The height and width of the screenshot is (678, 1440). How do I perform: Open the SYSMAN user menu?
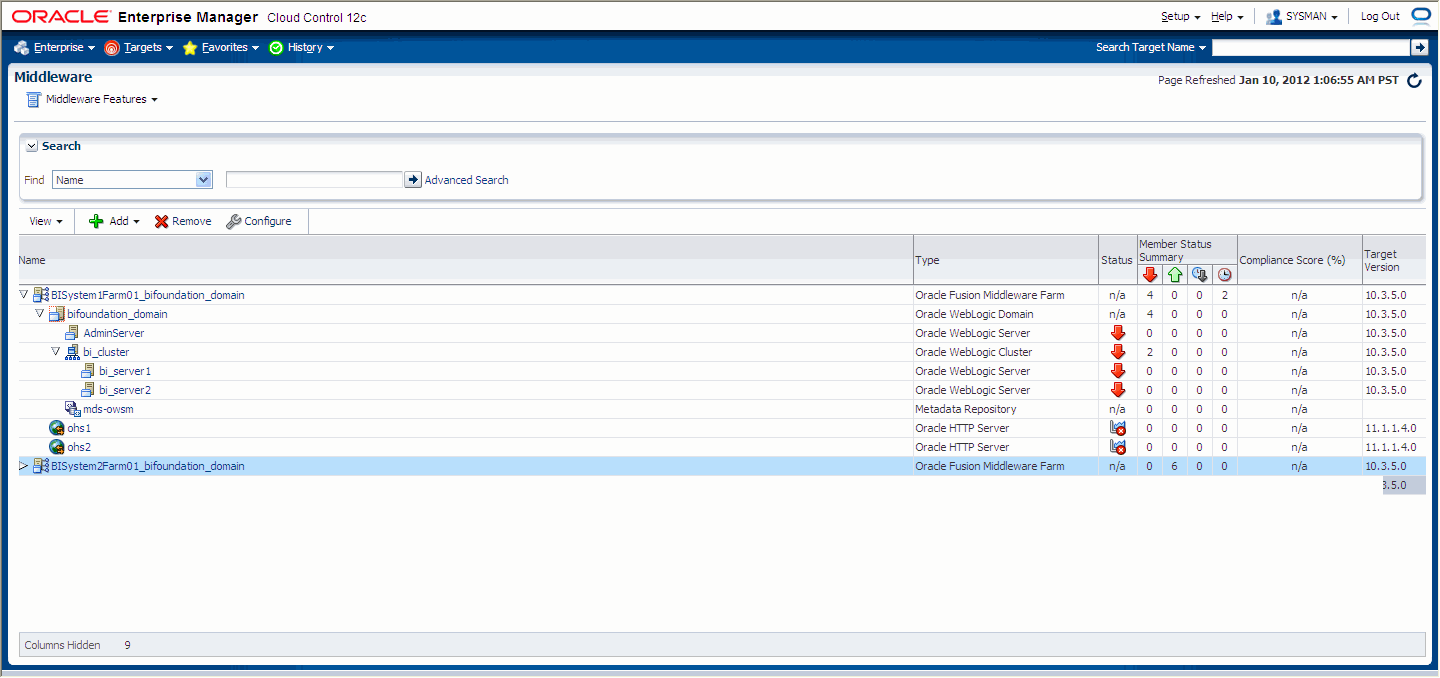pos(1302,16)
